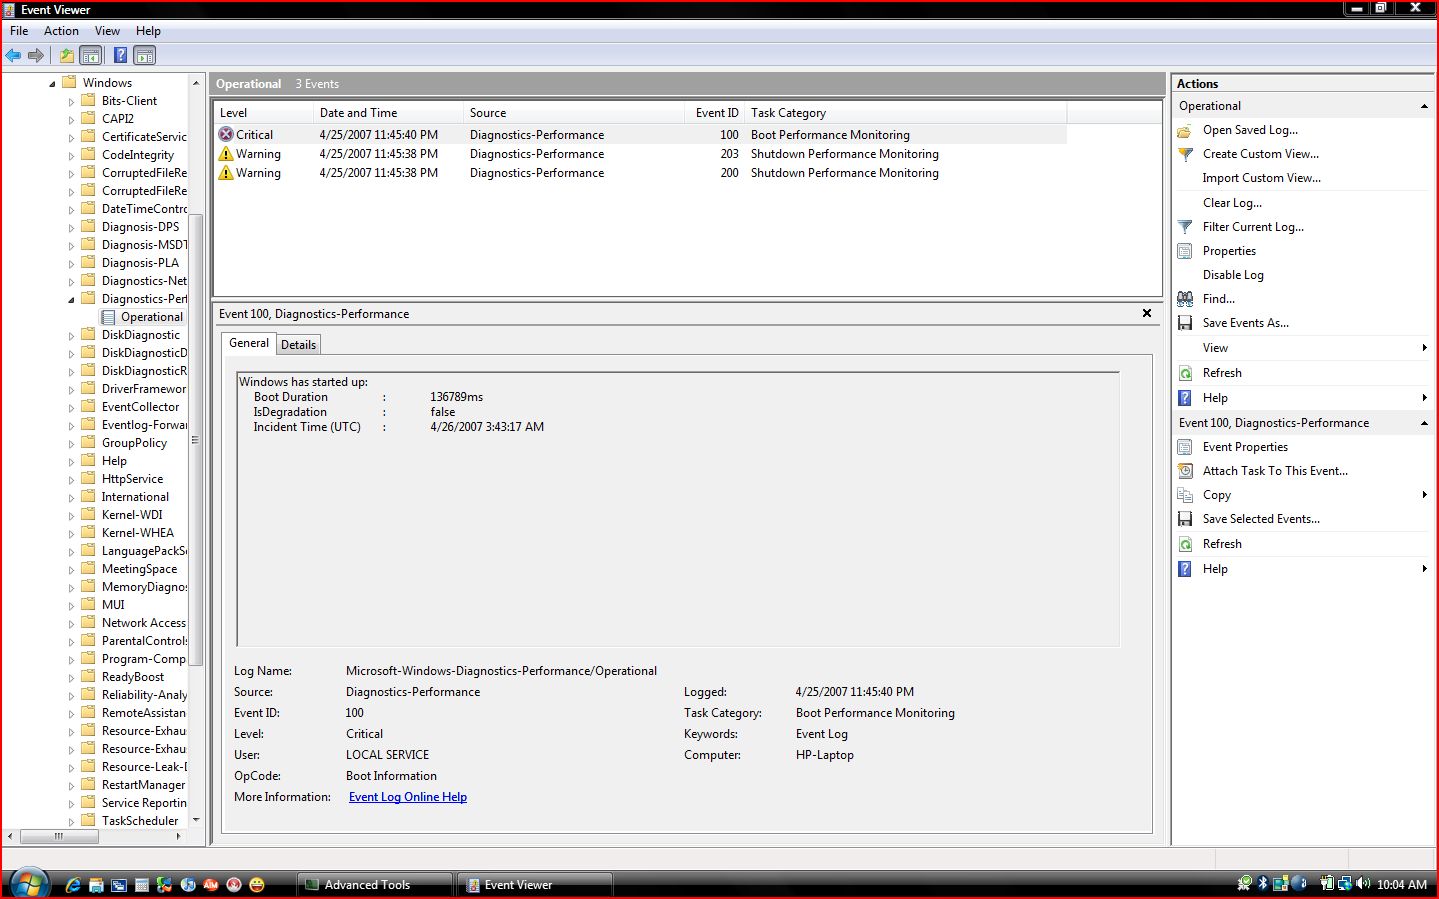Open the Copy submenu arrow
The image size is (1439, 899).
(1424, 495)
